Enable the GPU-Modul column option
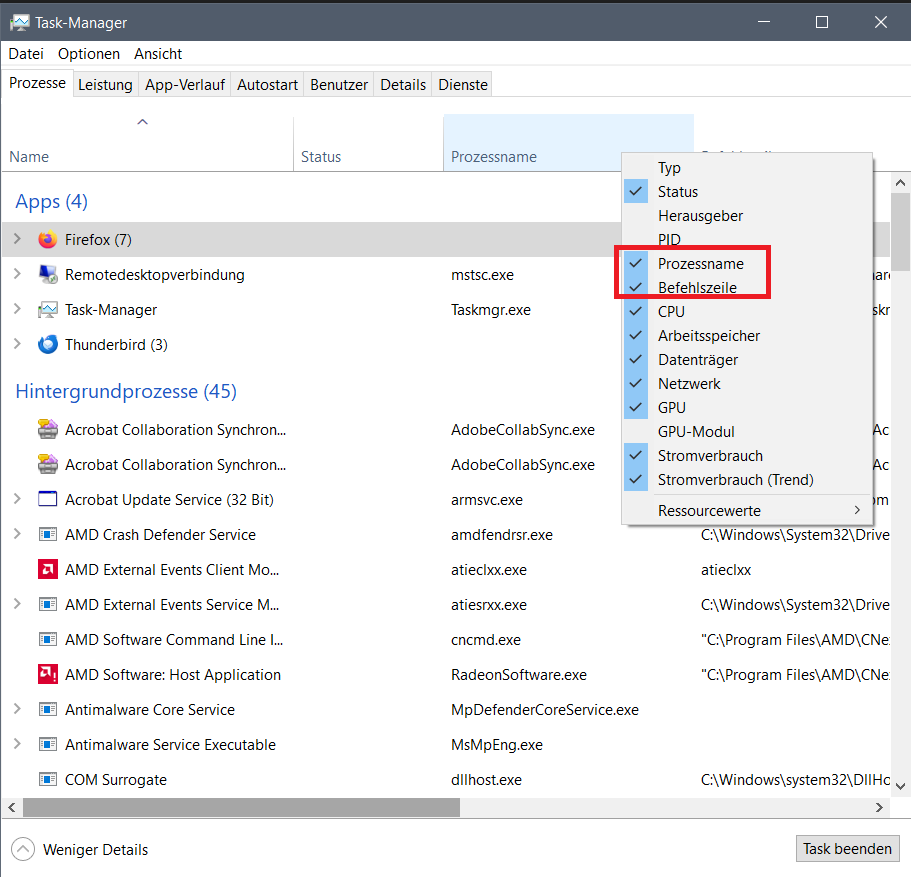 (x=747, y=431)
